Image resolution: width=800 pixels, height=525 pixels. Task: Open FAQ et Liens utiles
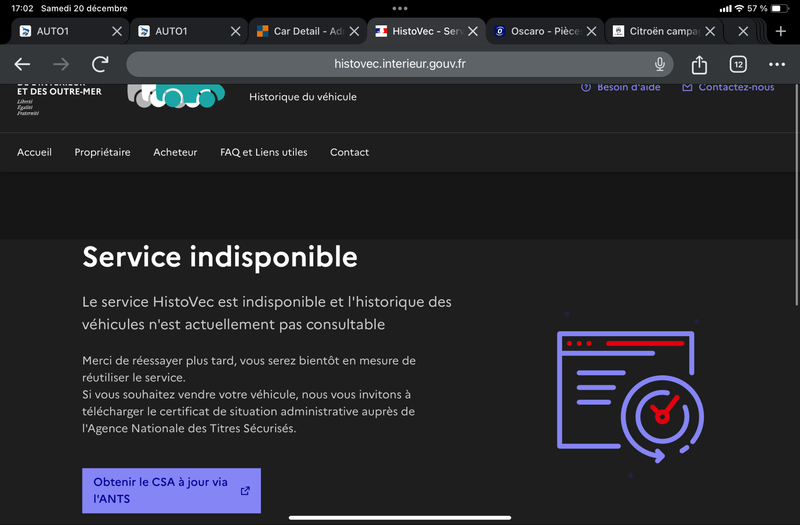(263, 153)
